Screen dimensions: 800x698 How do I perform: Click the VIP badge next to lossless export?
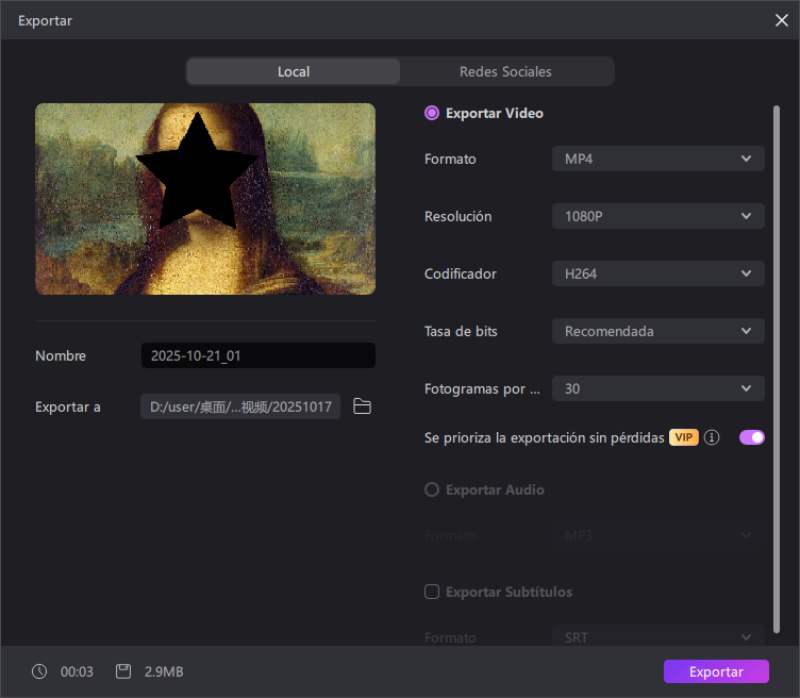(x=684, y=437)
